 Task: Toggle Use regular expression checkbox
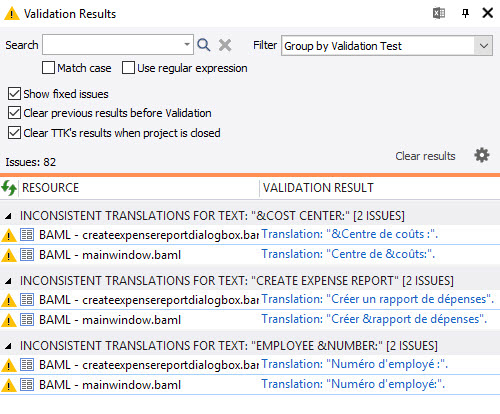click(128, 68)
